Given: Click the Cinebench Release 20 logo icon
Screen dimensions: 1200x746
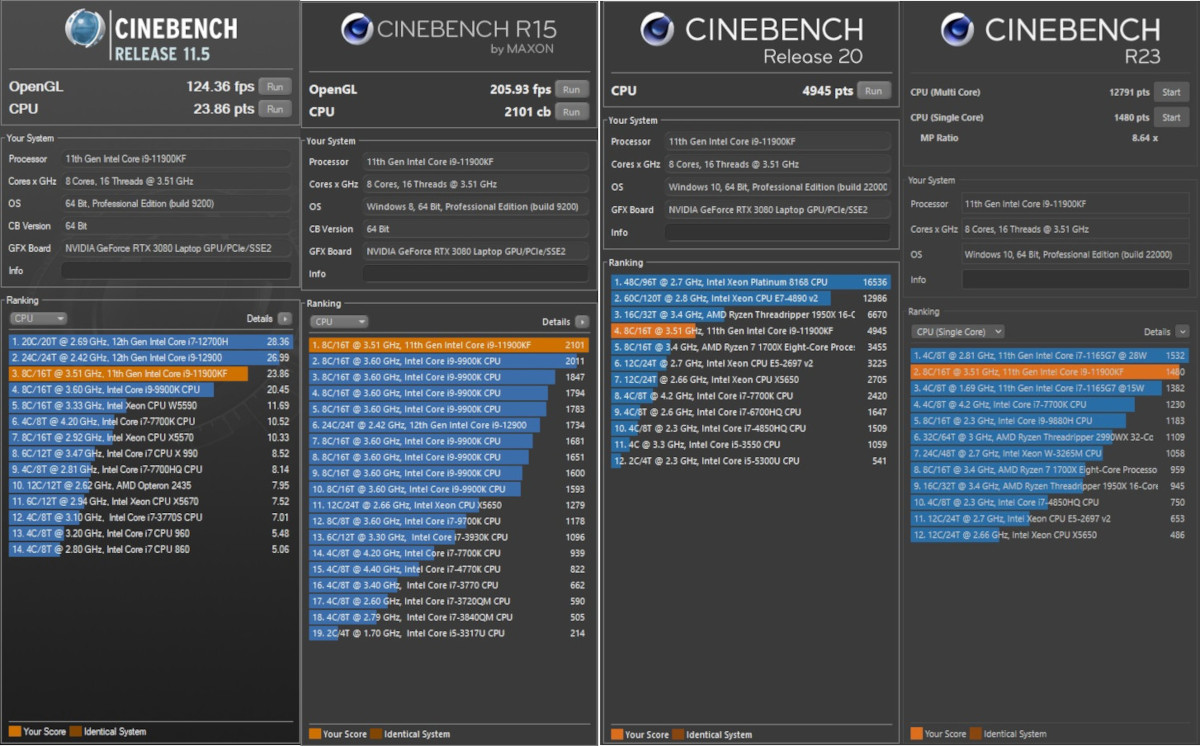Looking at the screenshot, I should 658,30.
